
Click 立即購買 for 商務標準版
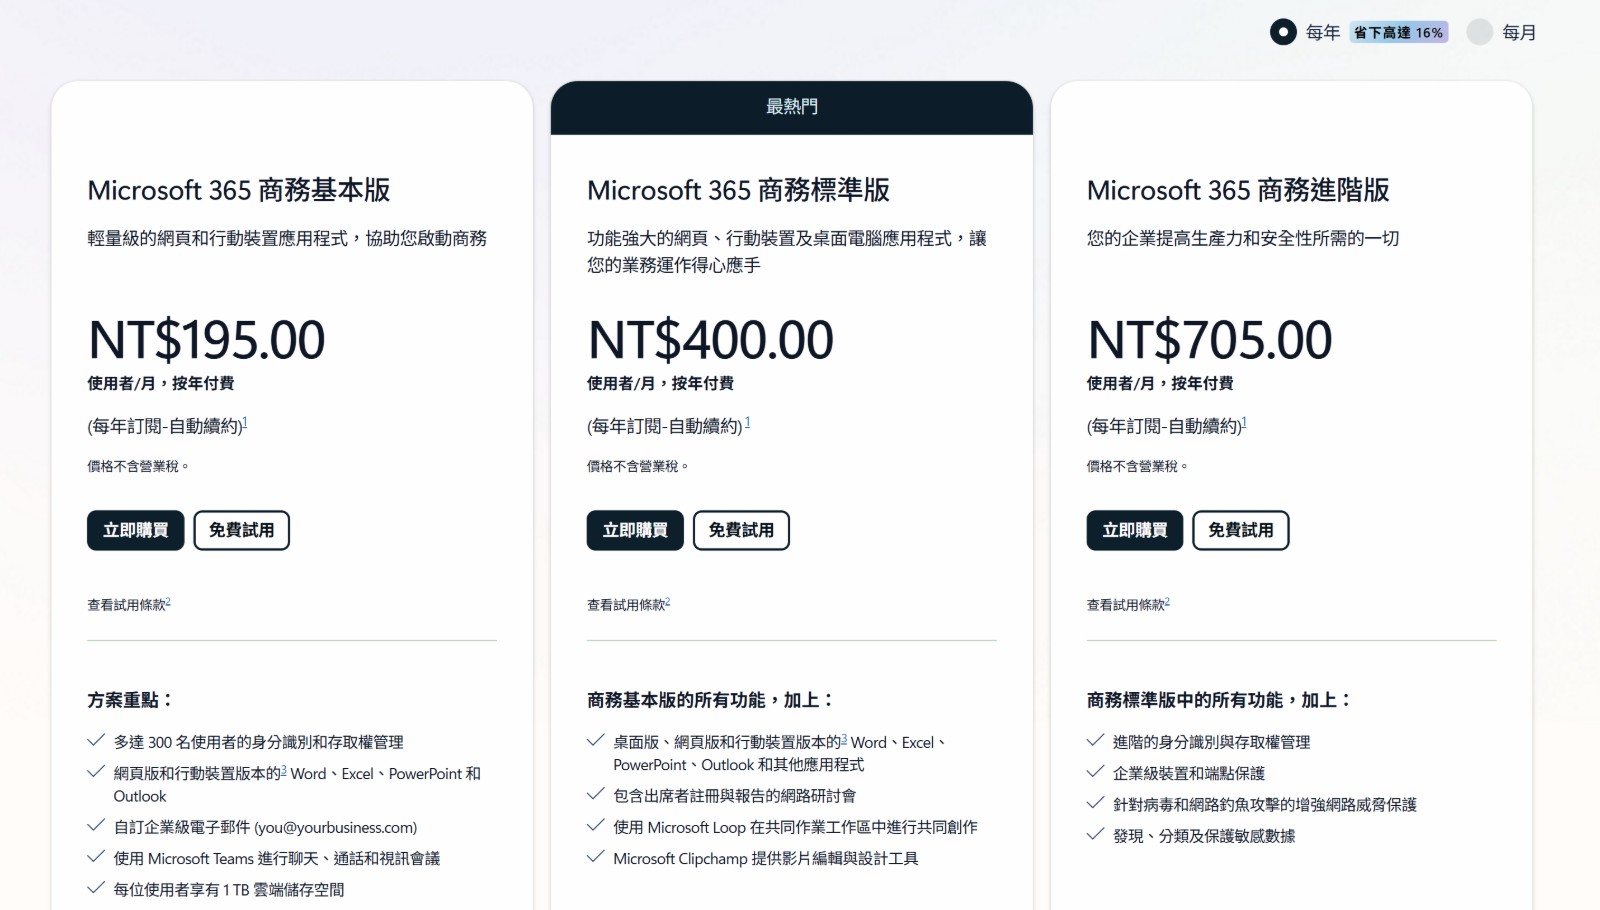(634, 530)
